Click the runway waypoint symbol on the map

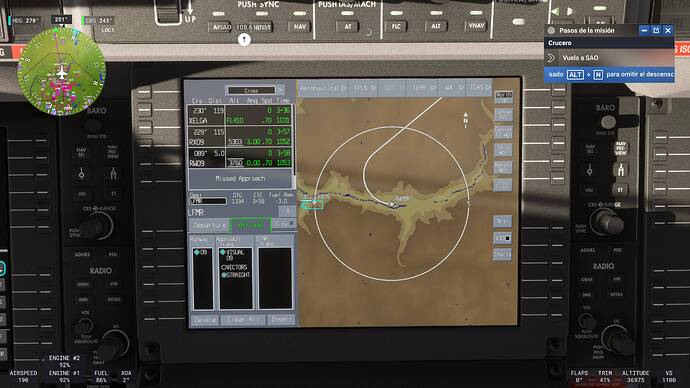[395, 205]
